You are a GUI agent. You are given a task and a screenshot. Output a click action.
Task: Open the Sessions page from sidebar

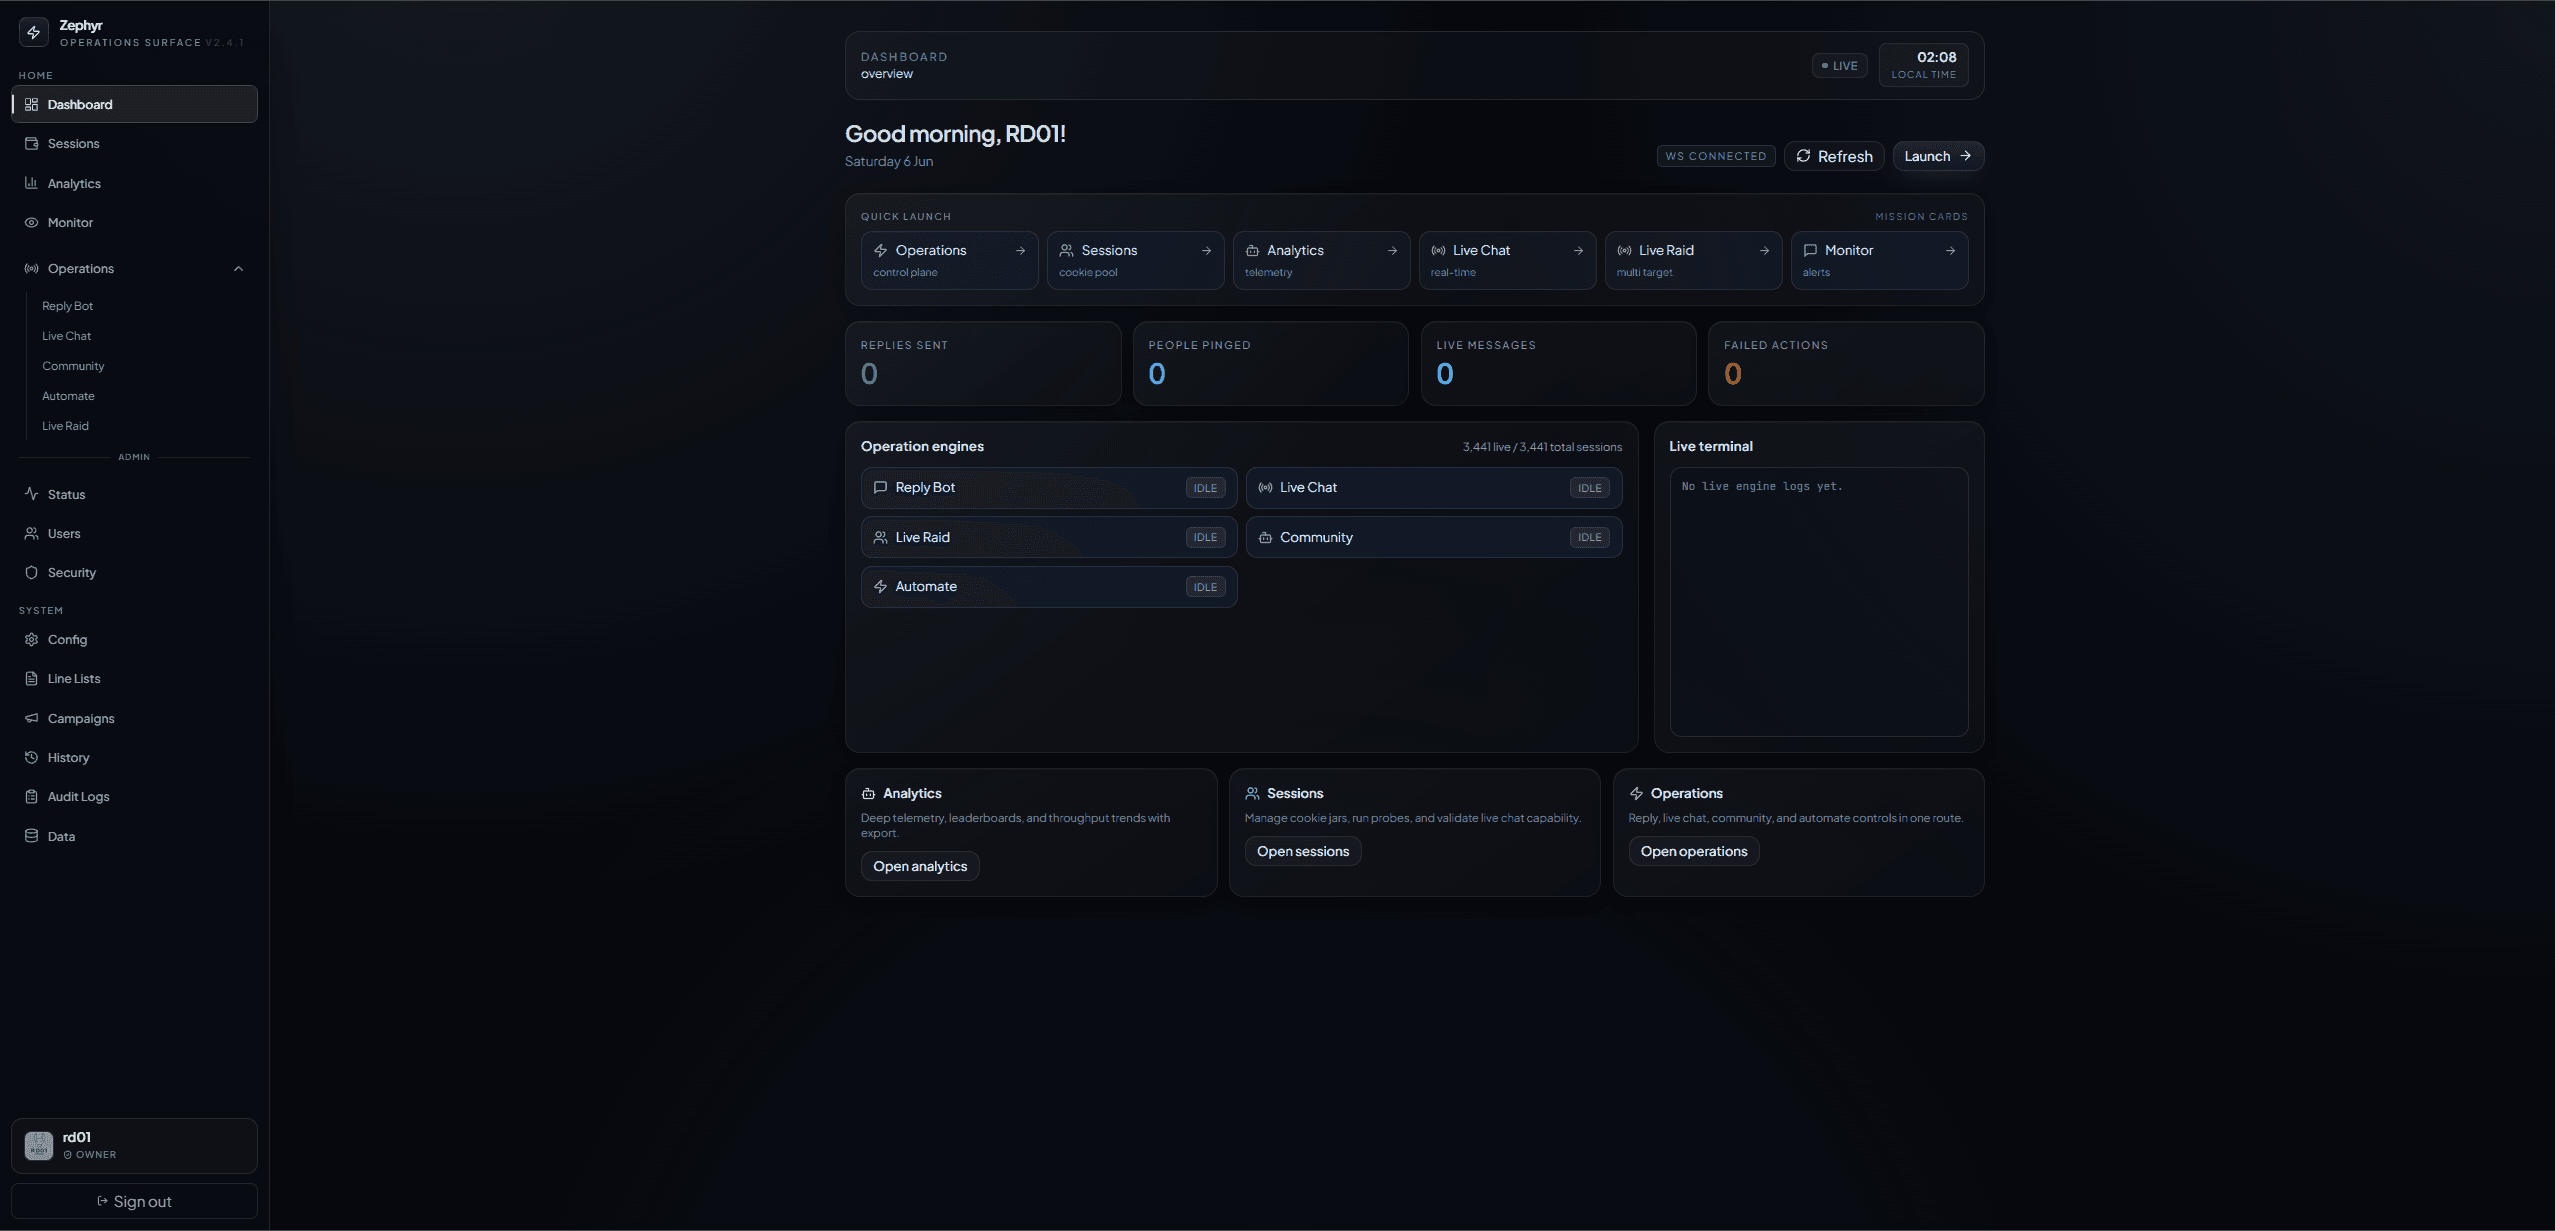coord(134,143)
